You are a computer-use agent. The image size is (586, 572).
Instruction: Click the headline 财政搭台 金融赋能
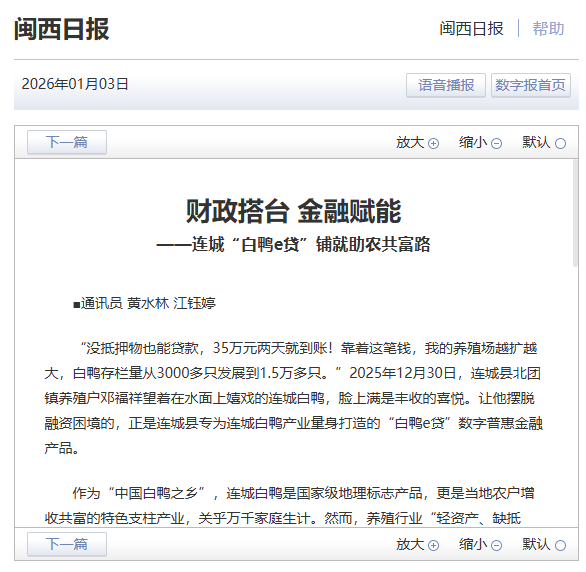(293, 211)
